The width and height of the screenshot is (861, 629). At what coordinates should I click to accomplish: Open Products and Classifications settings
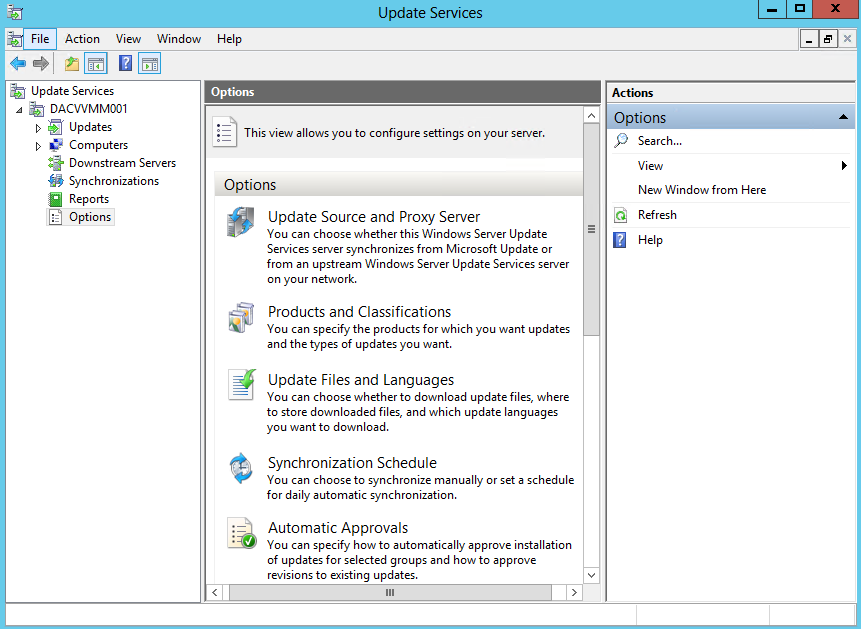click(359, 312)
